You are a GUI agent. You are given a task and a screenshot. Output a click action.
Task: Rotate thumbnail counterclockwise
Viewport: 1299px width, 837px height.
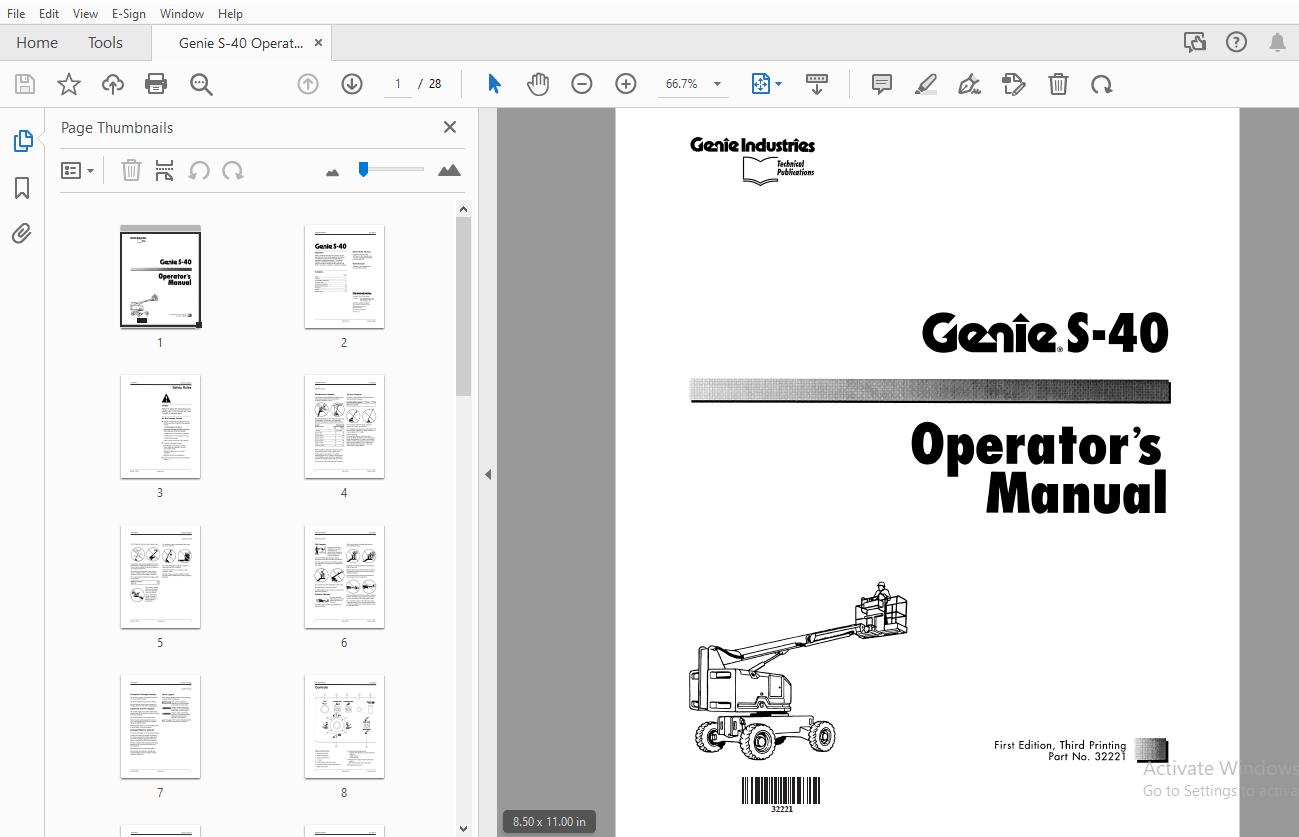click(199, 170)
